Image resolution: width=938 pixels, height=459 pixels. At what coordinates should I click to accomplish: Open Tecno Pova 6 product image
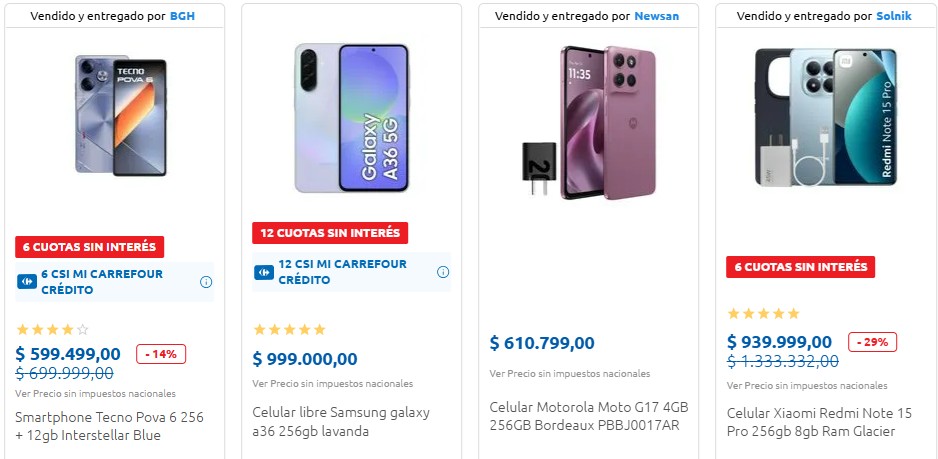pyautogui.click(x=121, y=115)
